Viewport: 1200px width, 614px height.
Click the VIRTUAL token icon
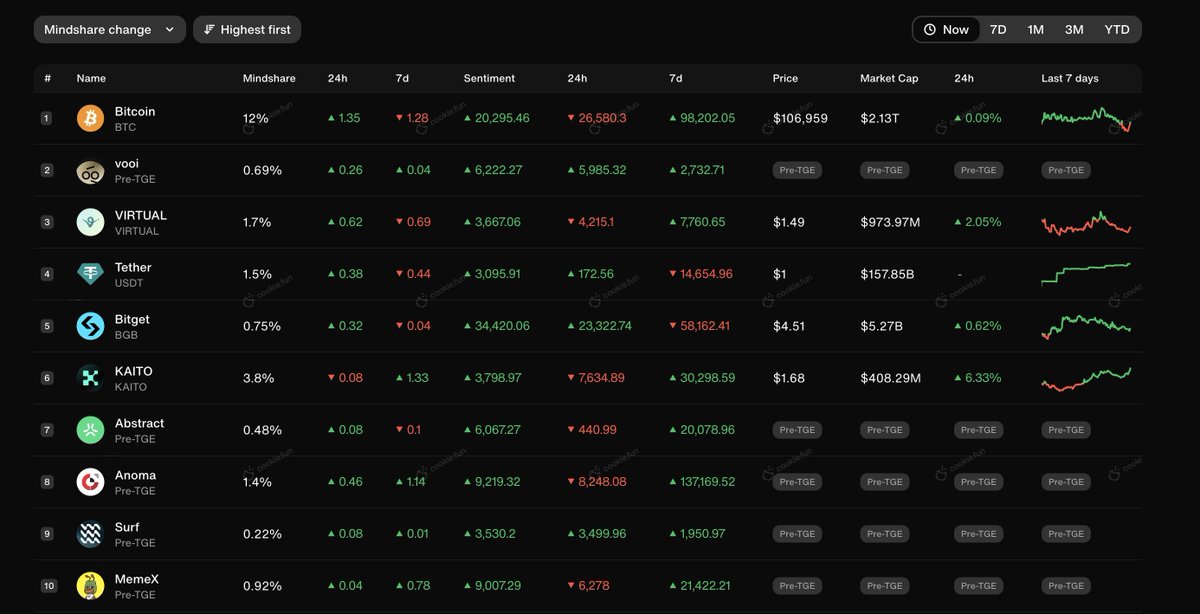pos(90,223)
